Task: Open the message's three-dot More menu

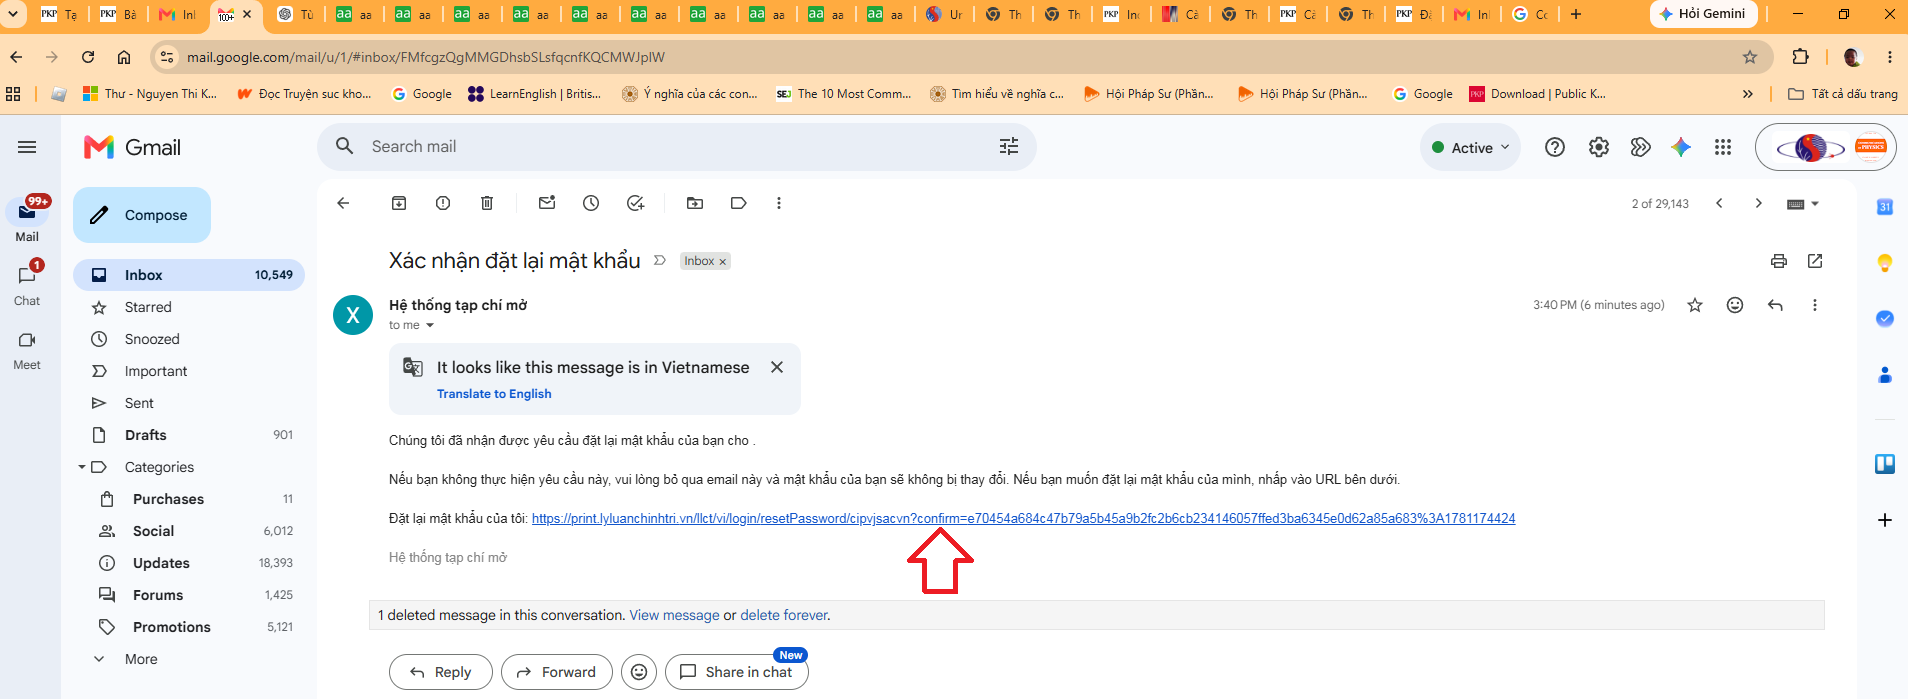Action: pyautogui.click(x=1815, y=305)
